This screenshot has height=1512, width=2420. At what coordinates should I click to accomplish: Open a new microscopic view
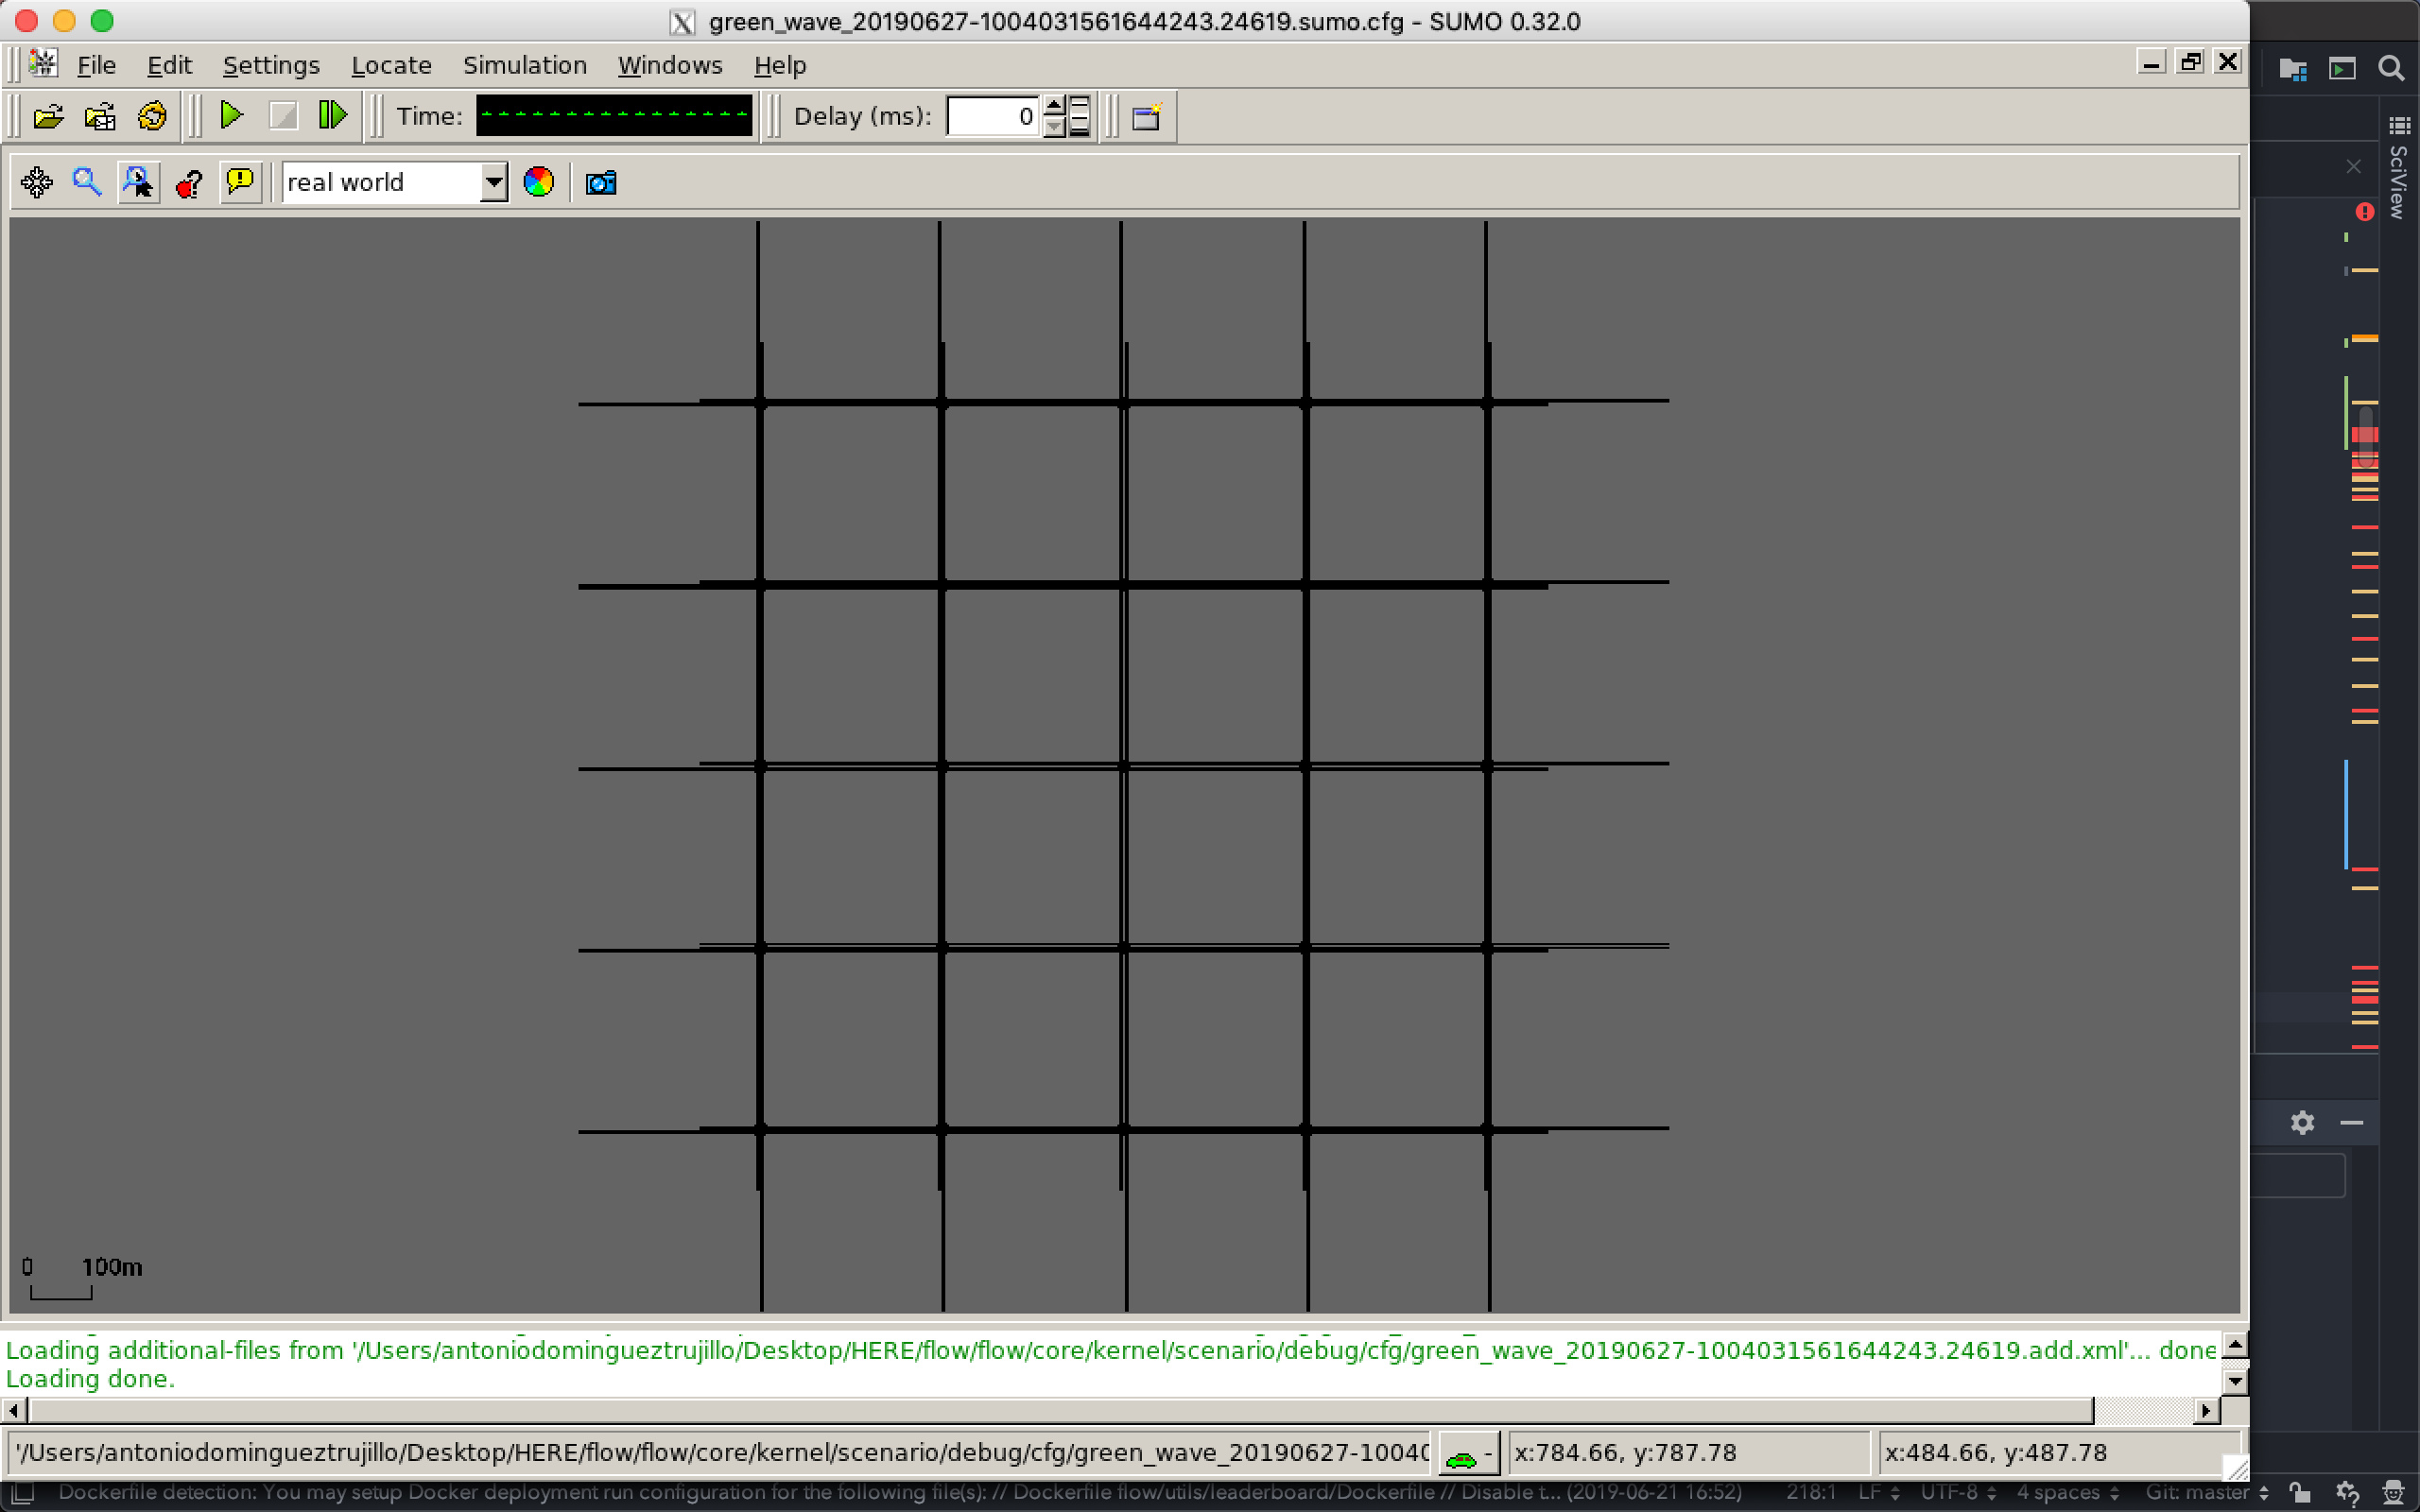click(x=1147, y=116)
